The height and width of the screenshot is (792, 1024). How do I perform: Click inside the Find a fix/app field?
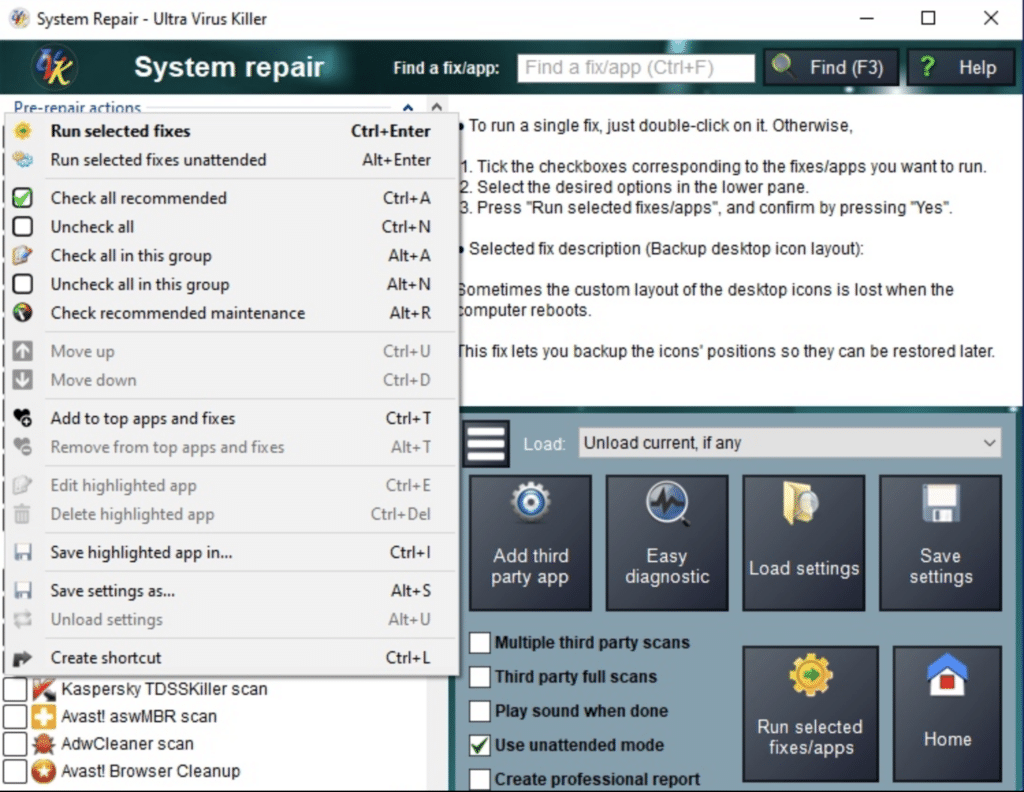(635, 67)
